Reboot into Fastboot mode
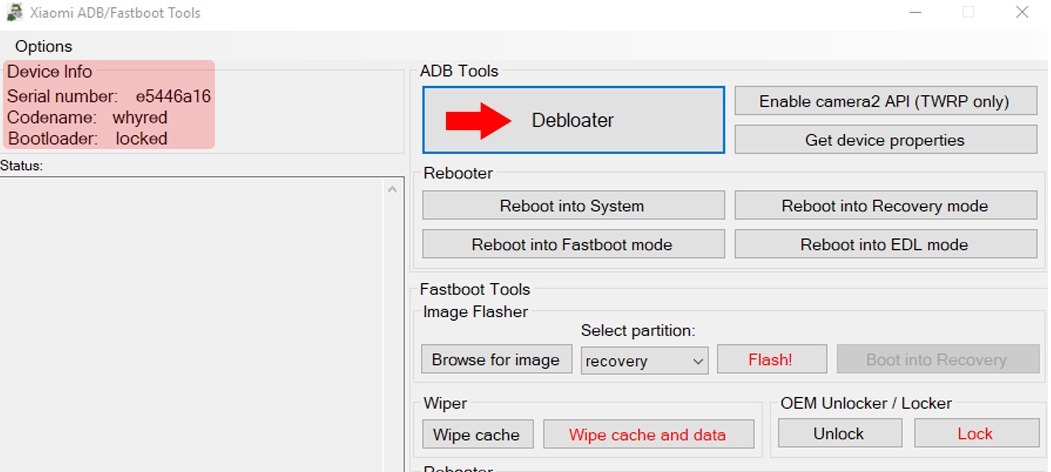 point(573,244)
